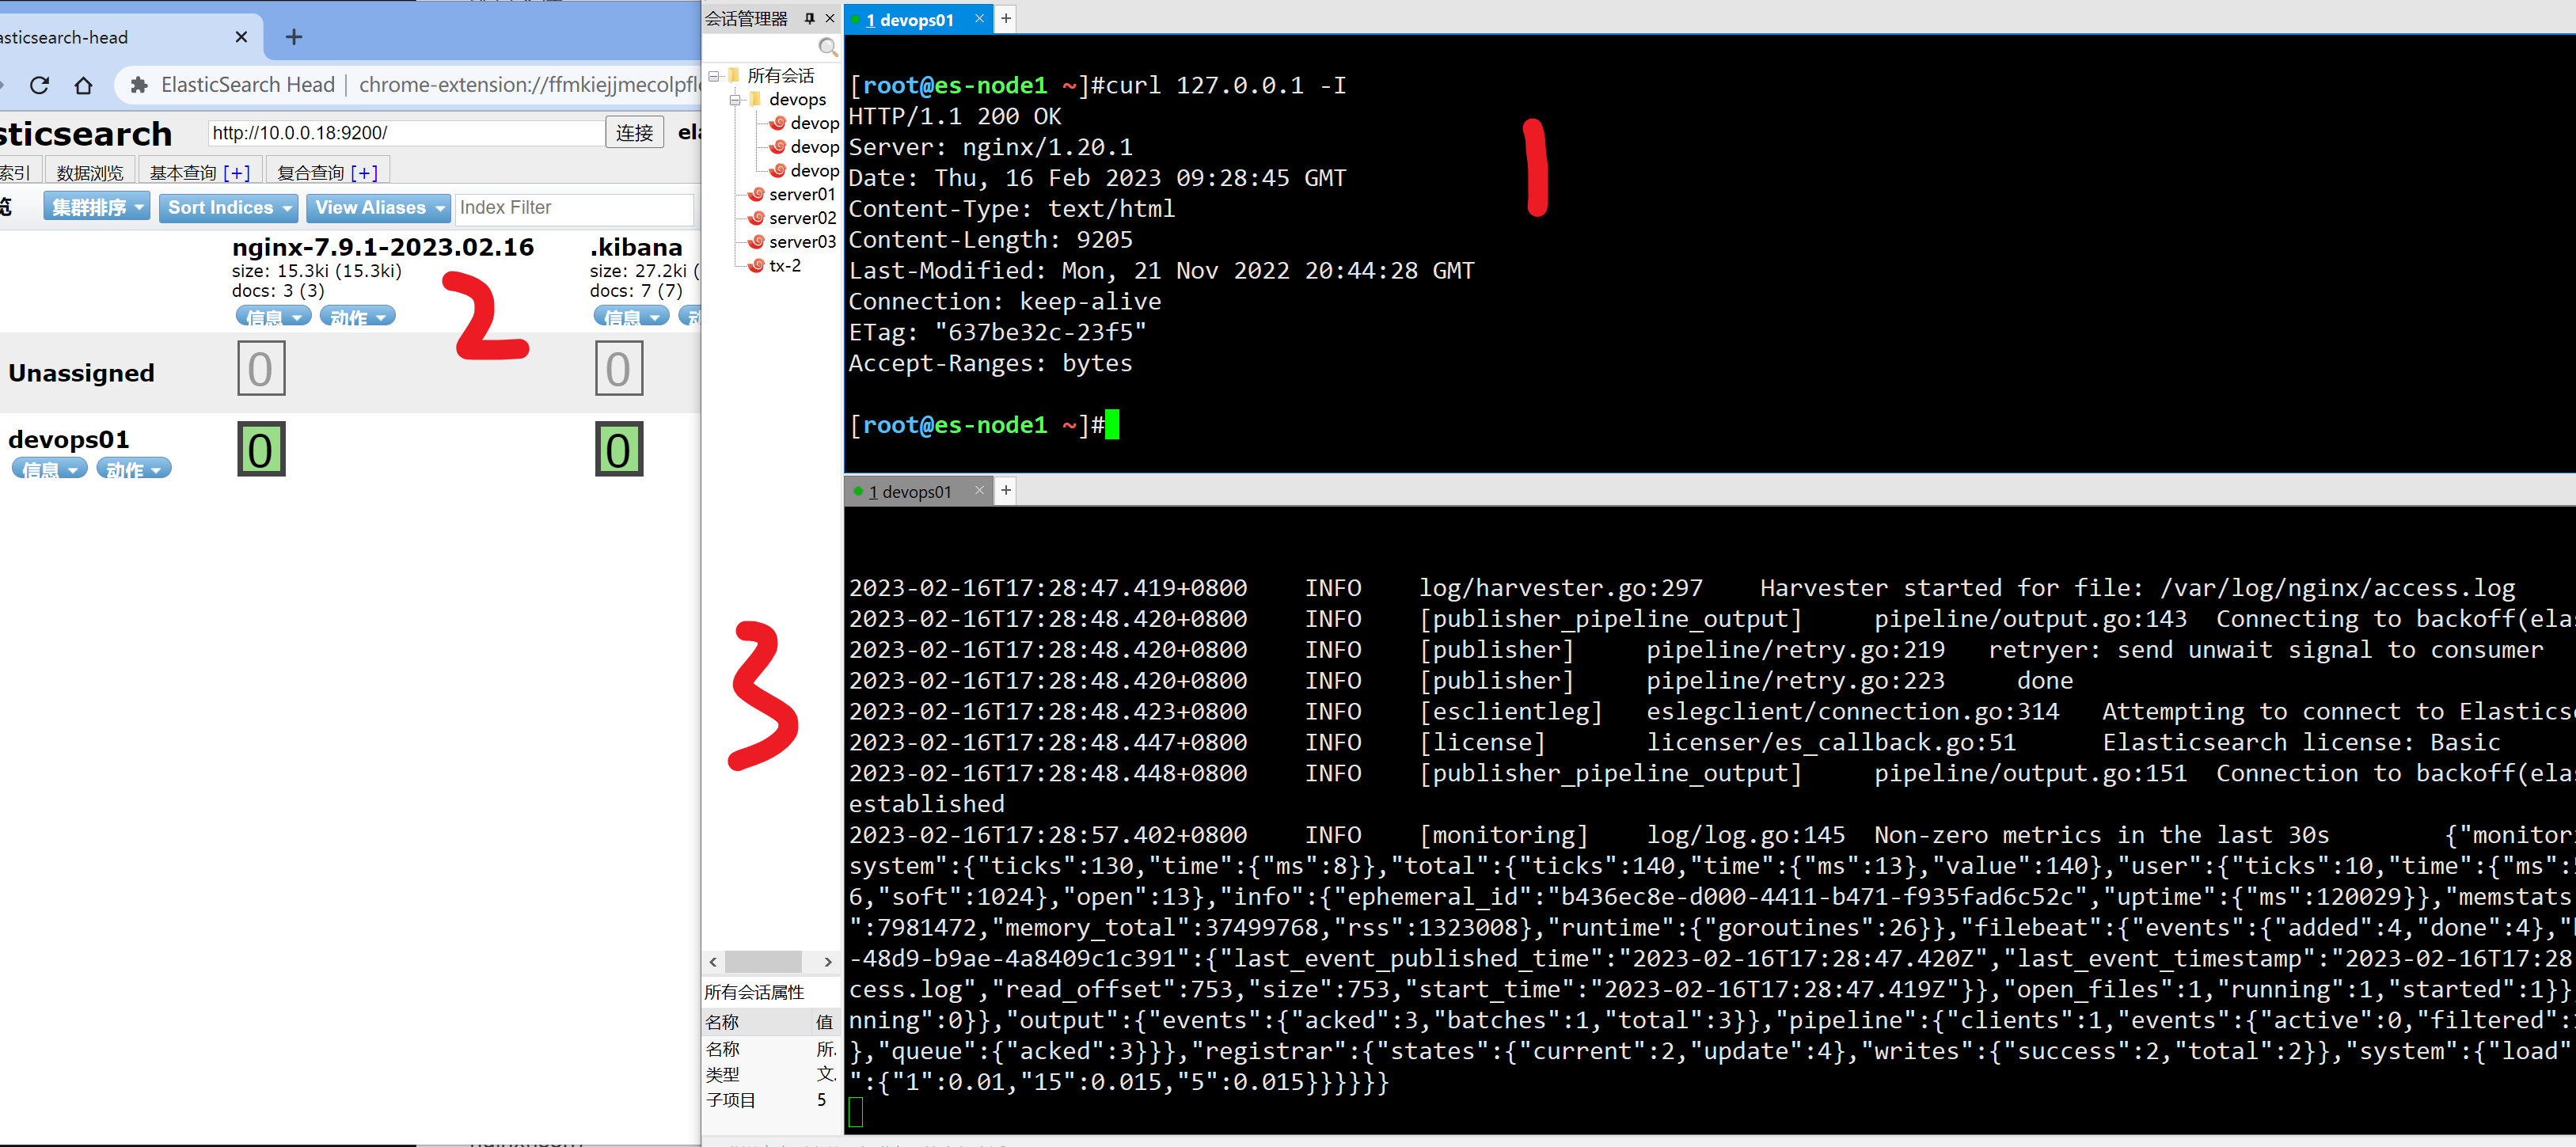The height and width of the screenshot is (1147, 2576).
Task: Focus the Index Filter input field
Action: pyautogui.click(x=574, y=207)
